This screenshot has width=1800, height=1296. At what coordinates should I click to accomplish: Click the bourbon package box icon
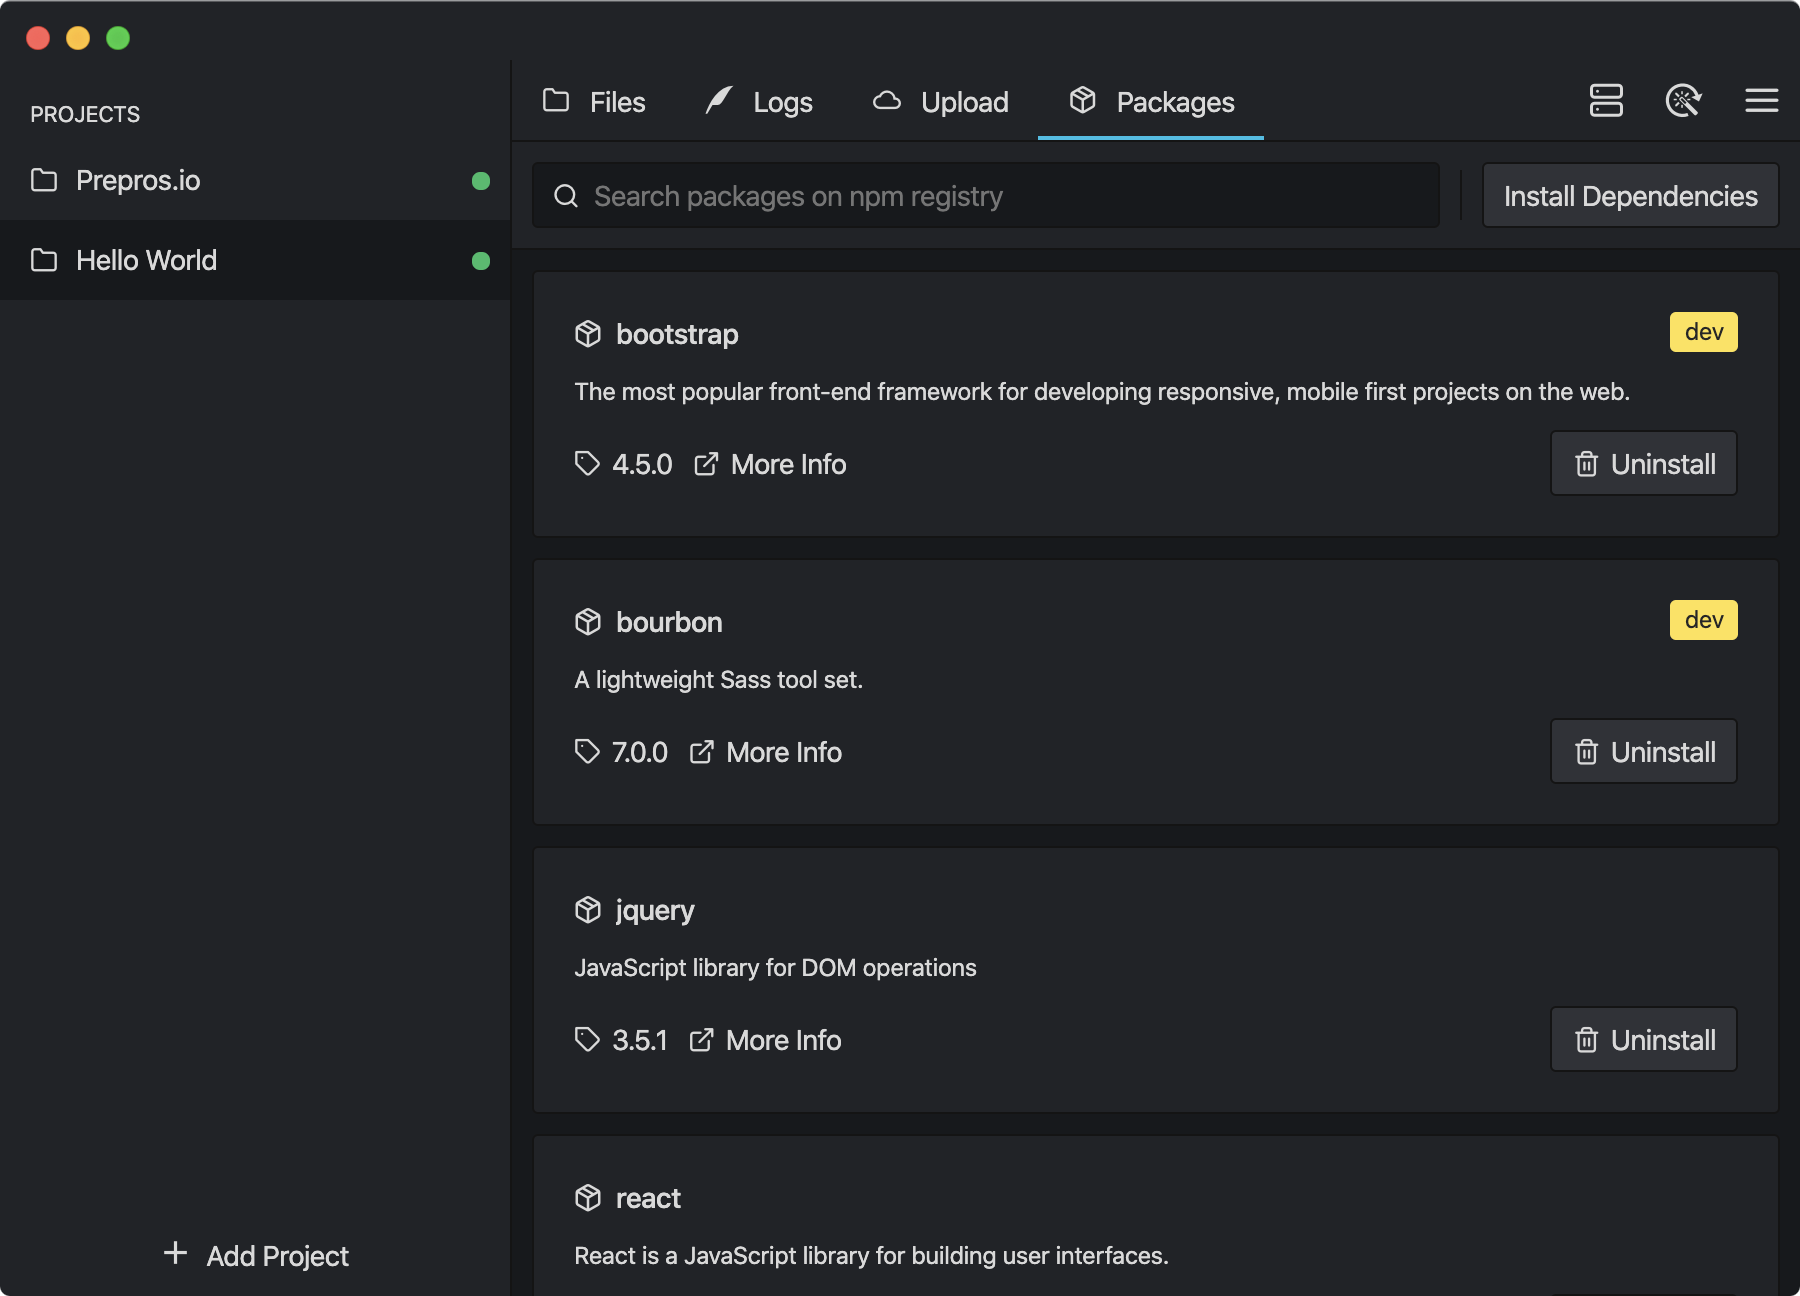click(588, 622)
